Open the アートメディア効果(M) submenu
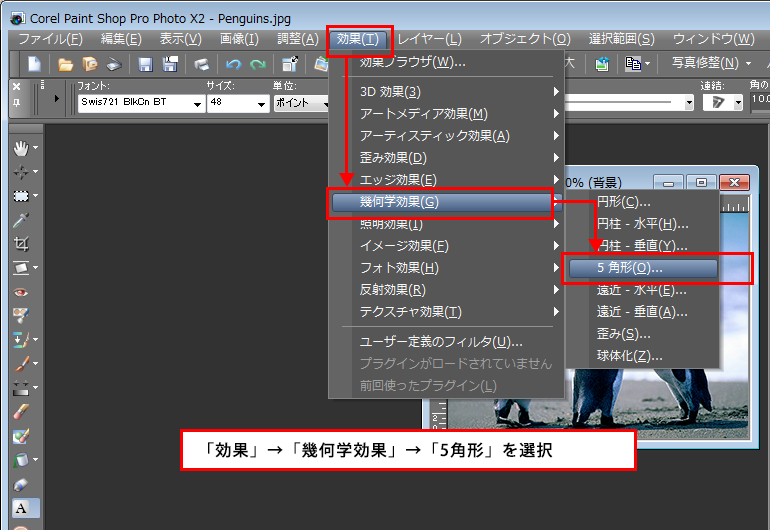Image resolution: width=770 pixels, height=530 pixels. [x=446, y=114]
